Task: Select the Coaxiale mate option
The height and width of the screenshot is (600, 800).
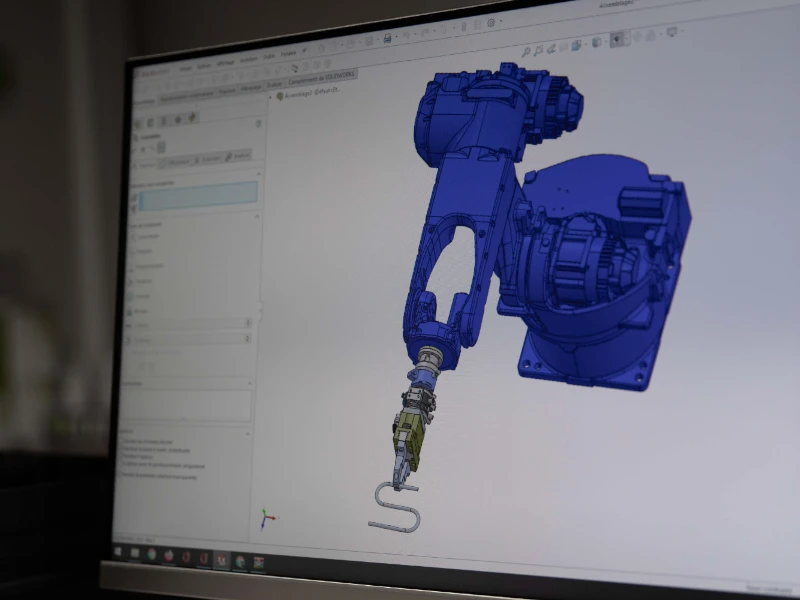Action: [139, 296]
